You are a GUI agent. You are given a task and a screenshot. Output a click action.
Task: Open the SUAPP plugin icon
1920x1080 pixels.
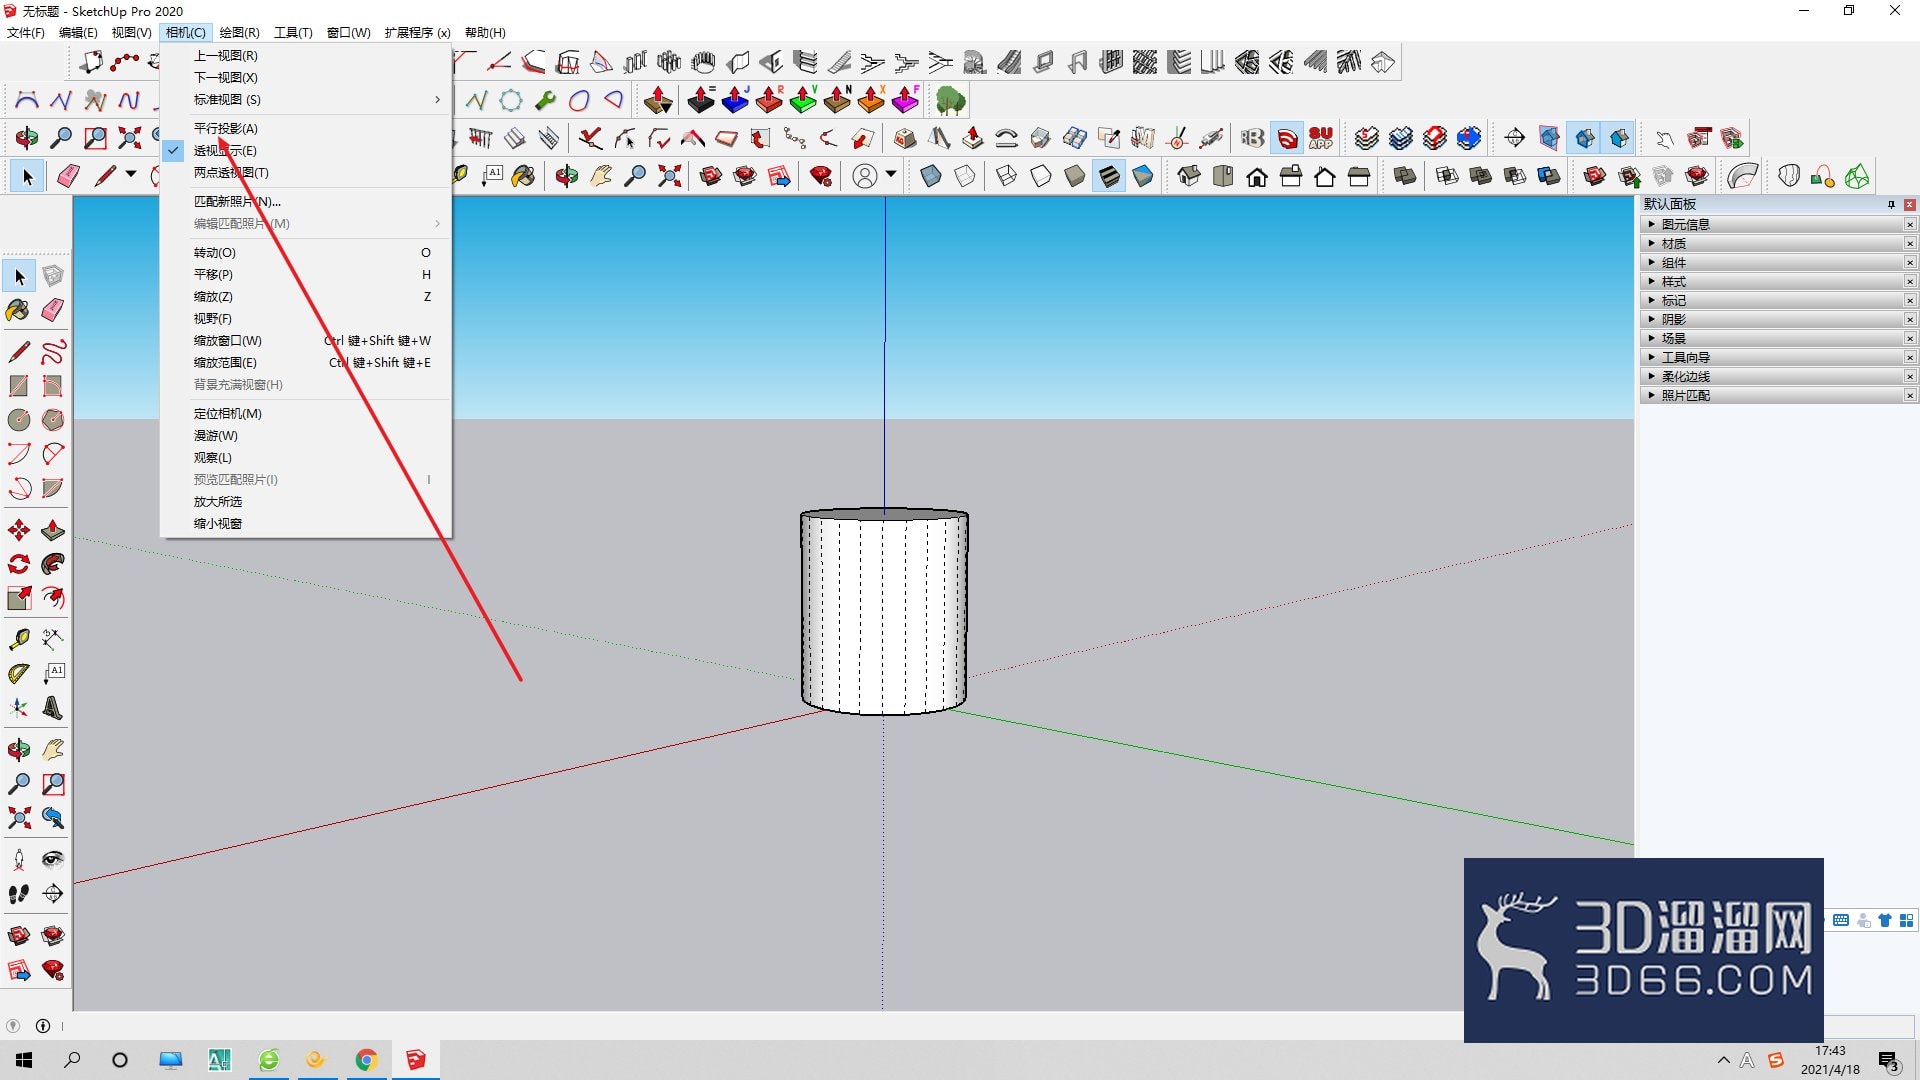click(1321, 138)
